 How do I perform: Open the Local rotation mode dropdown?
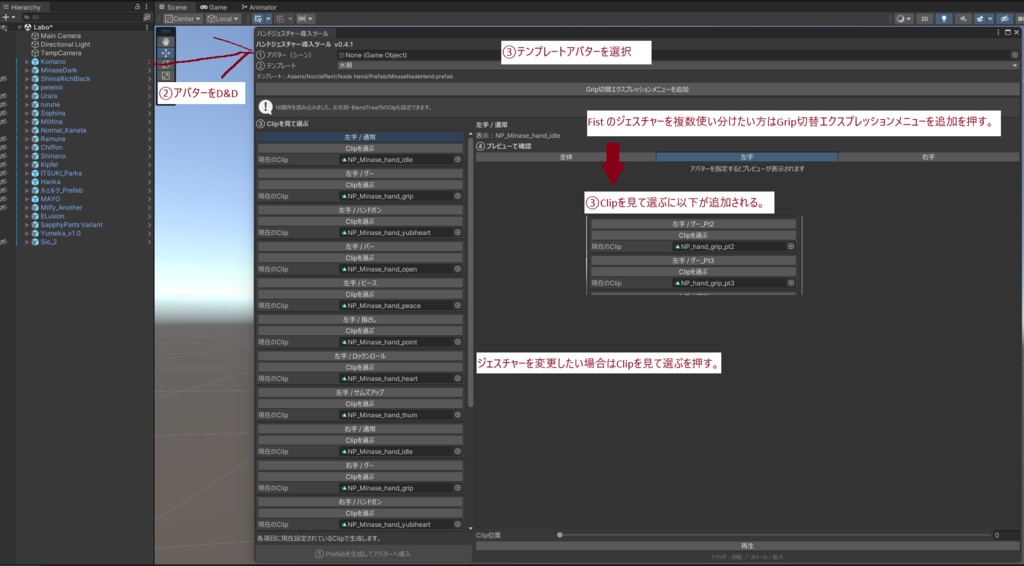pos(223,19)
